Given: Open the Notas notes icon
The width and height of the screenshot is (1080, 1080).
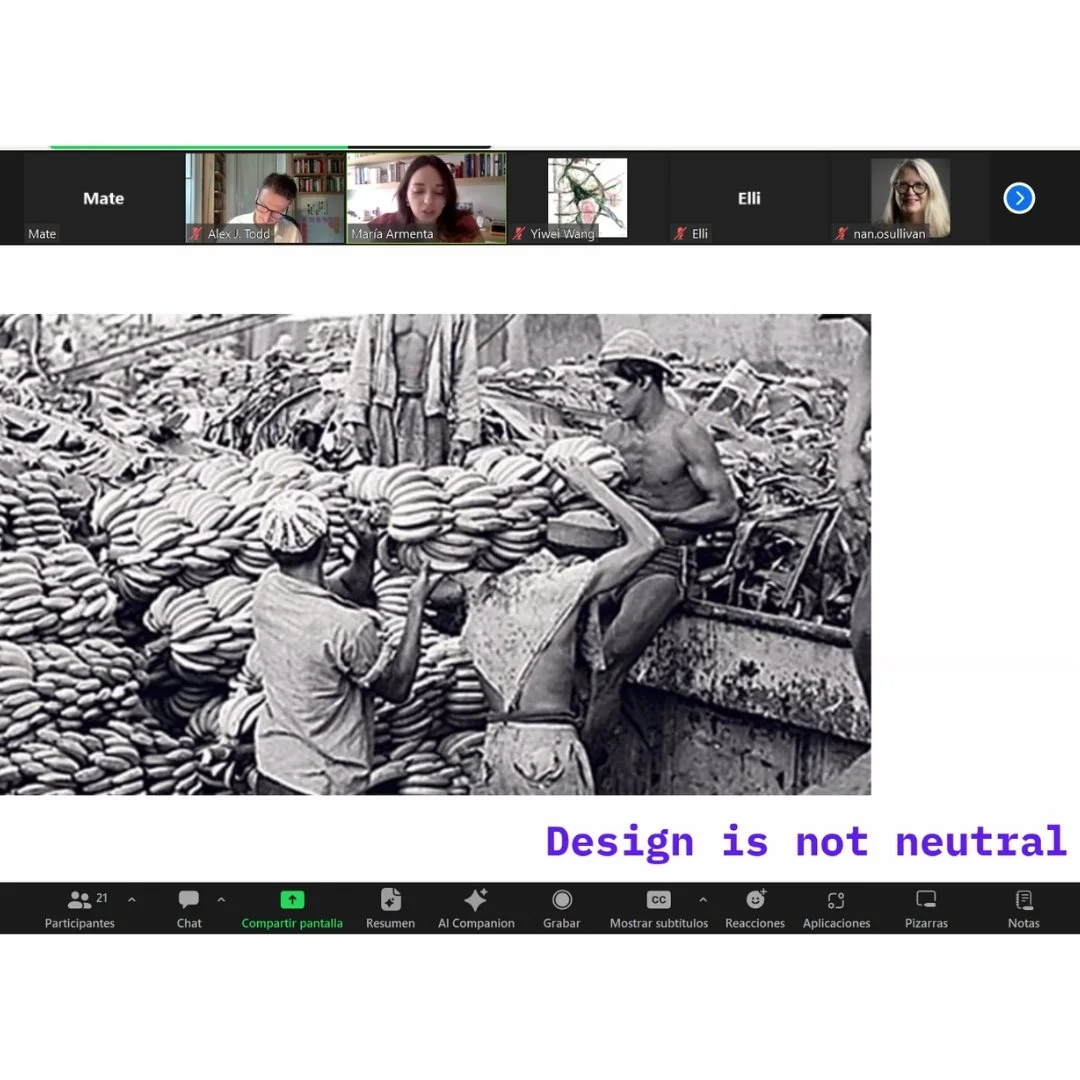Looking at the screenshot, I should [1024, 900].
